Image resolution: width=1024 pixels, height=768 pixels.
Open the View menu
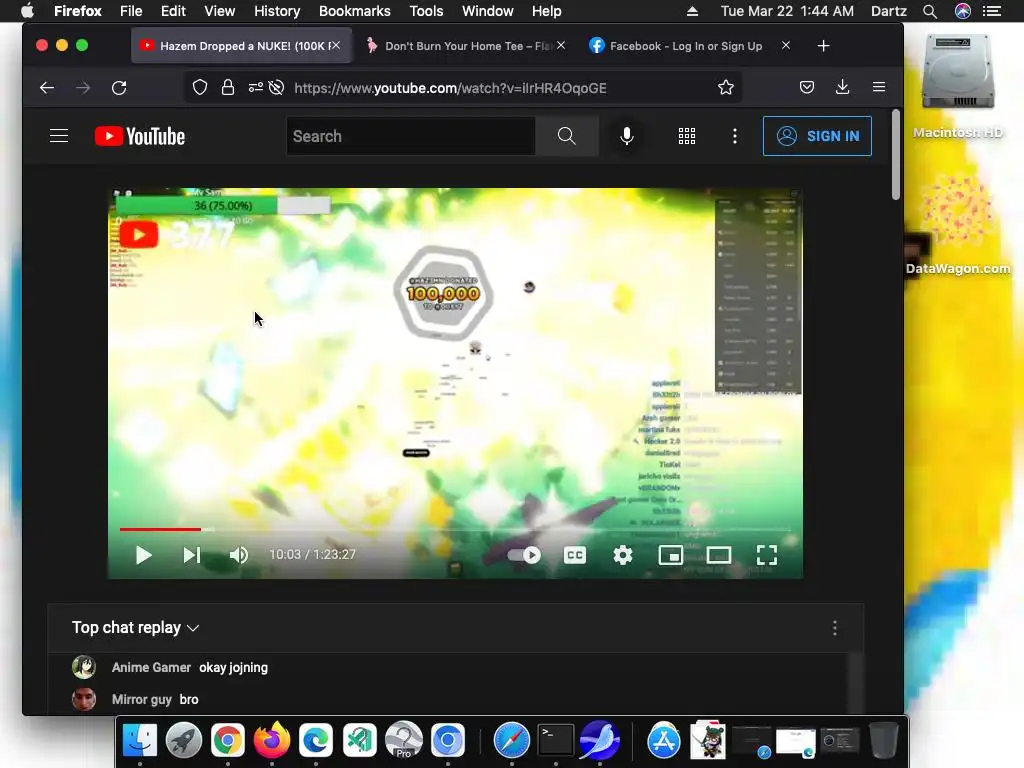click(219, 11)
